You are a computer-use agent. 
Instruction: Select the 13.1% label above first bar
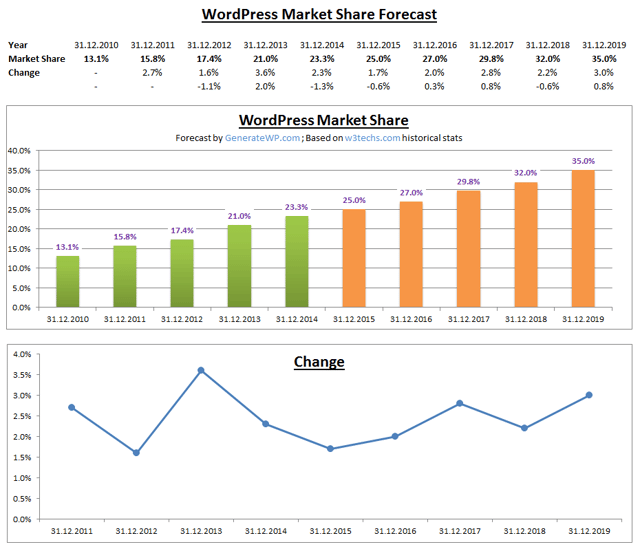pos(67,247)
